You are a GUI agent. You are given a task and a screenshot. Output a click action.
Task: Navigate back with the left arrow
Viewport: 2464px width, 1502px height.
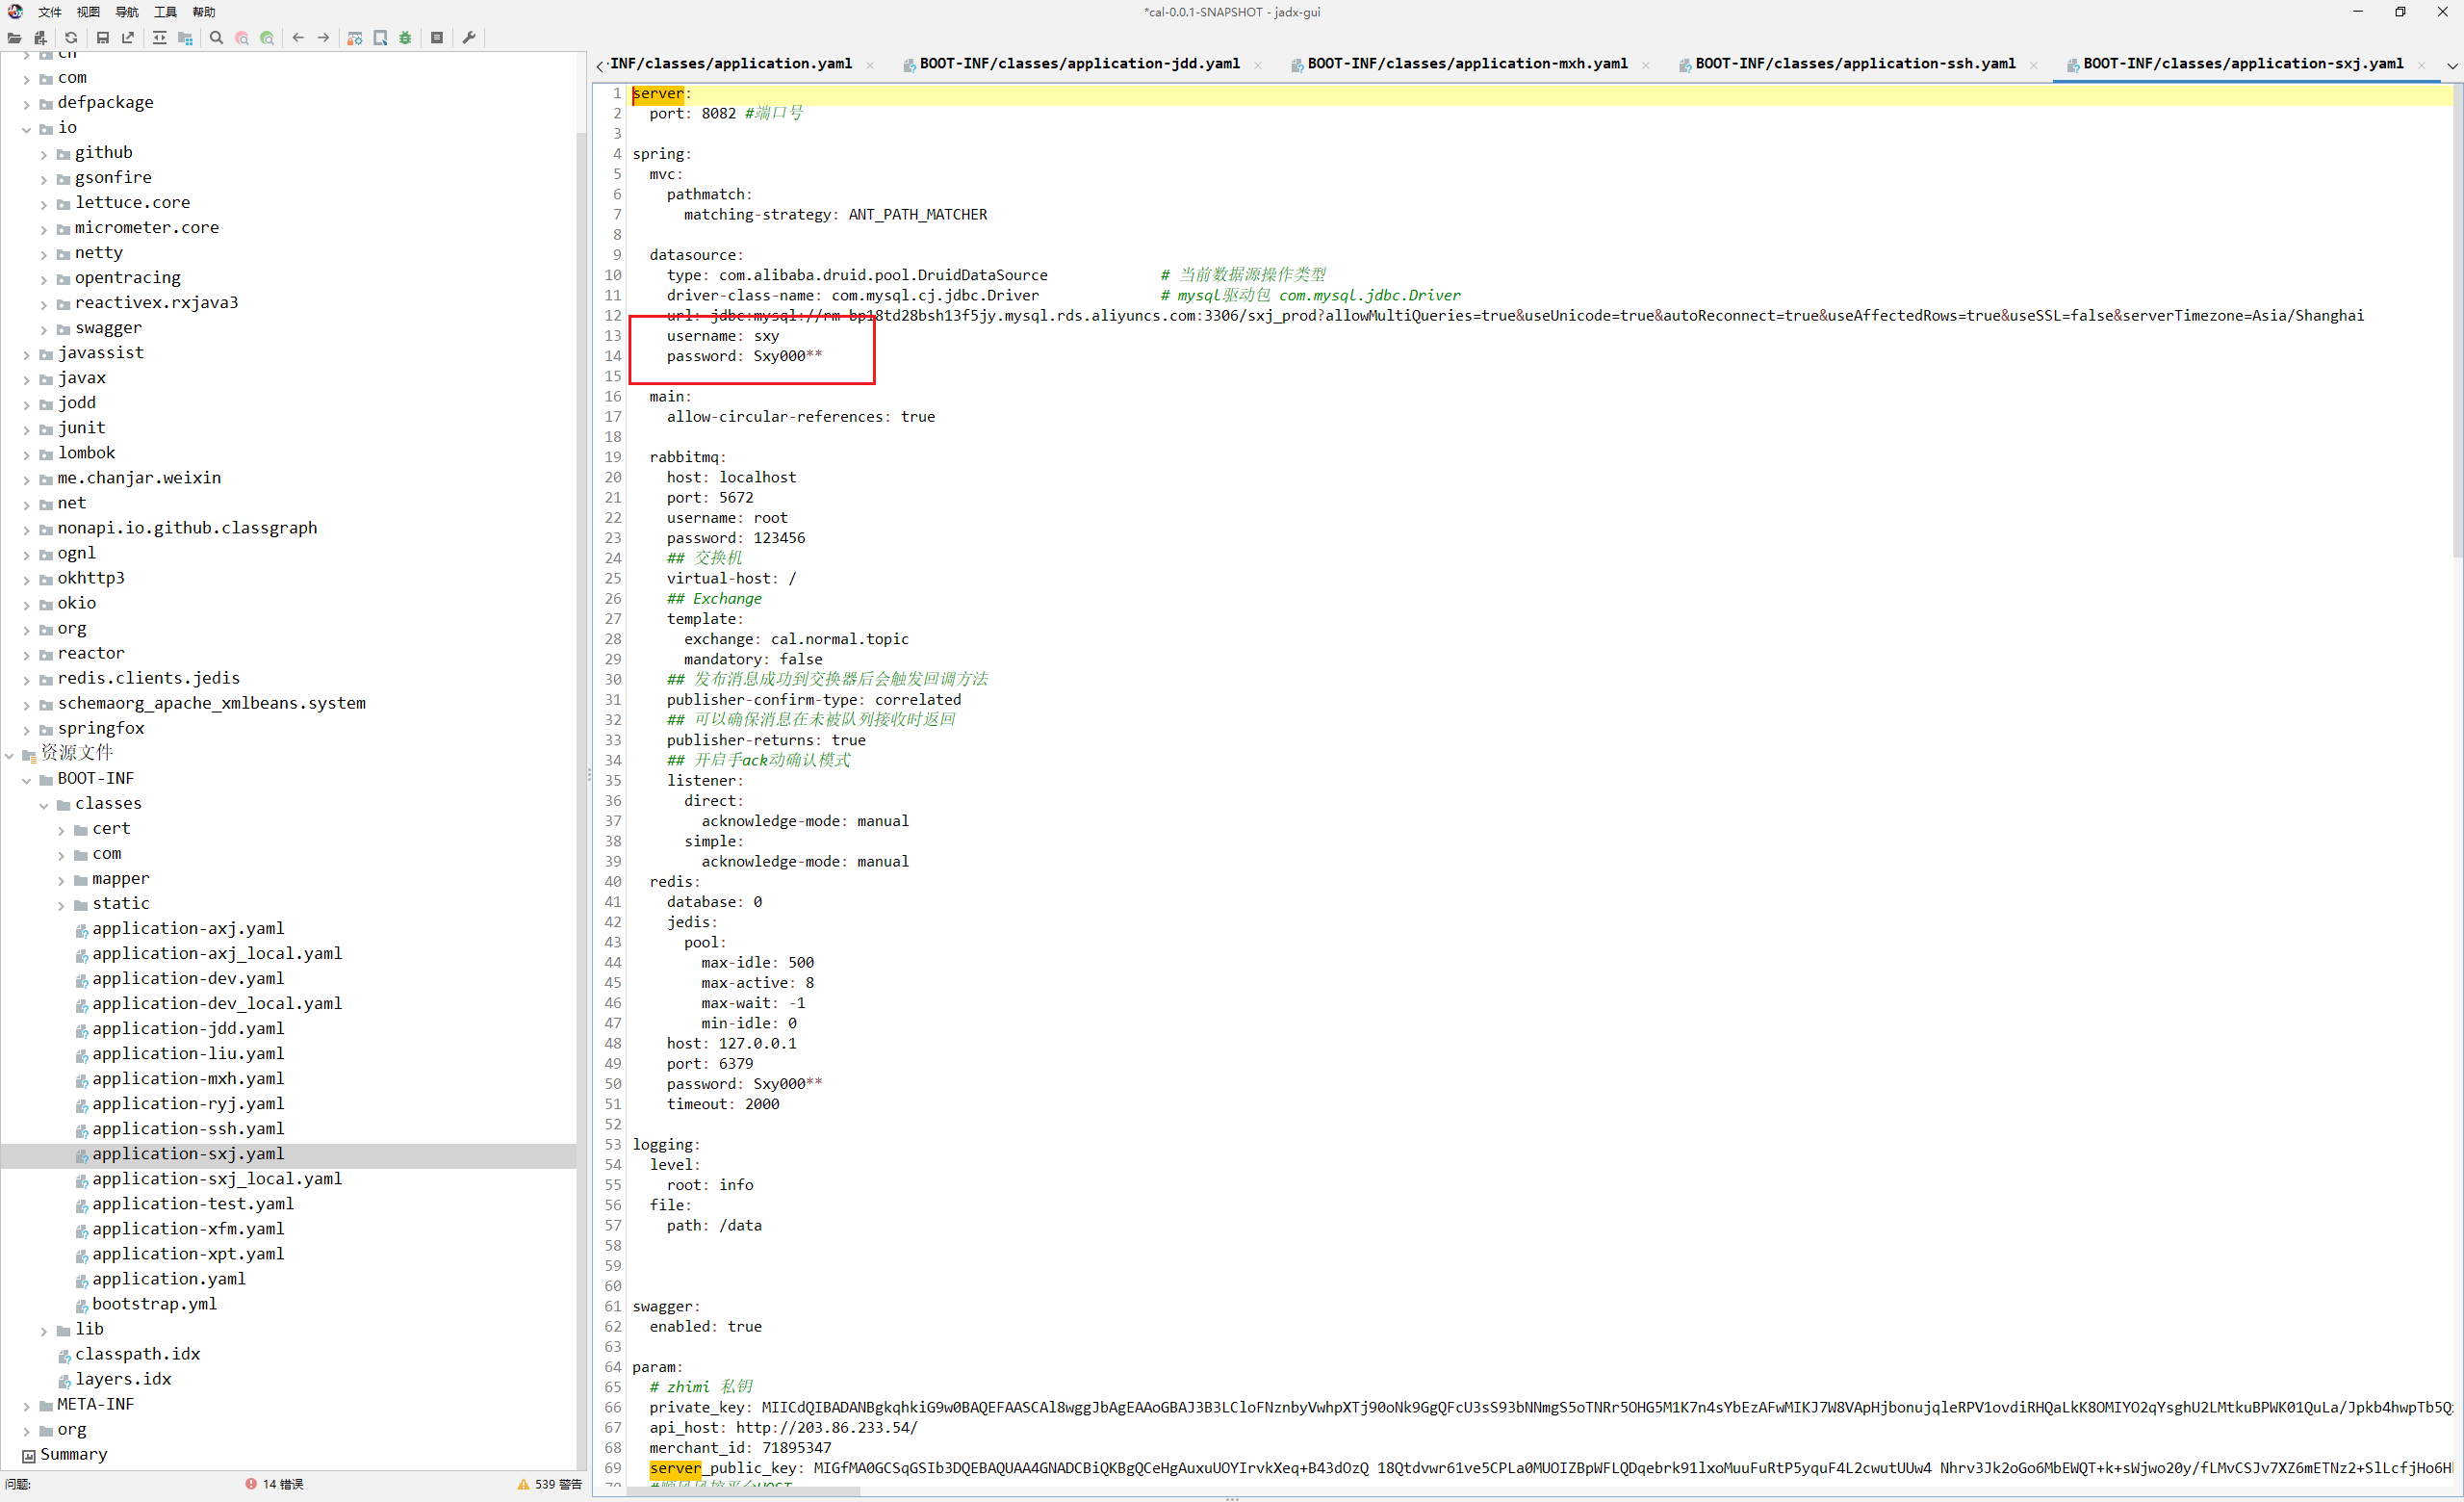point(298,38)
